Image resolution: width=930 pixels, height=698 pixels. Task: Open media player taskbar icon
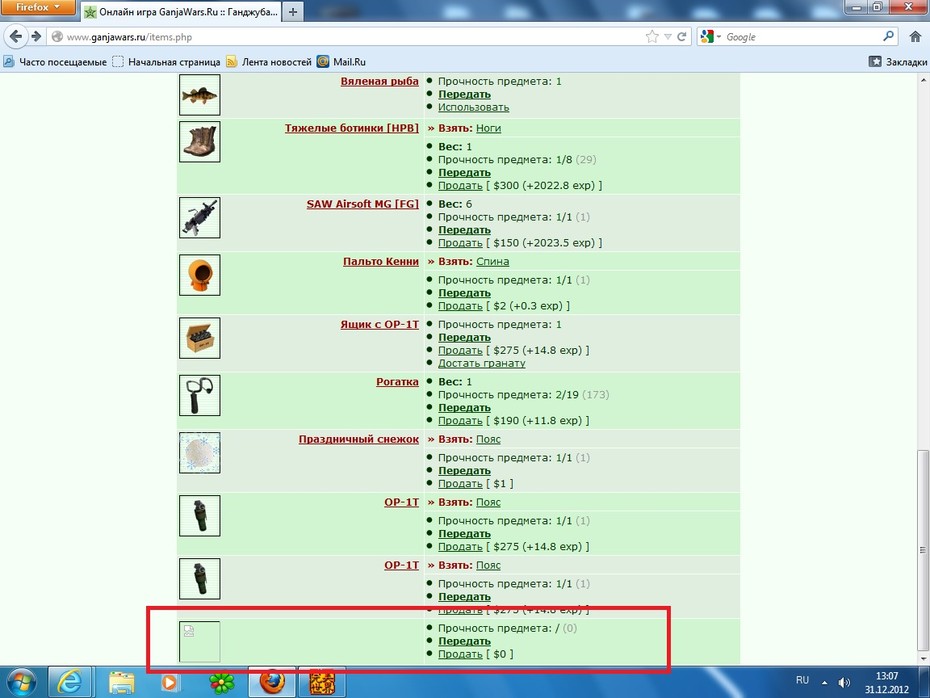169,683
